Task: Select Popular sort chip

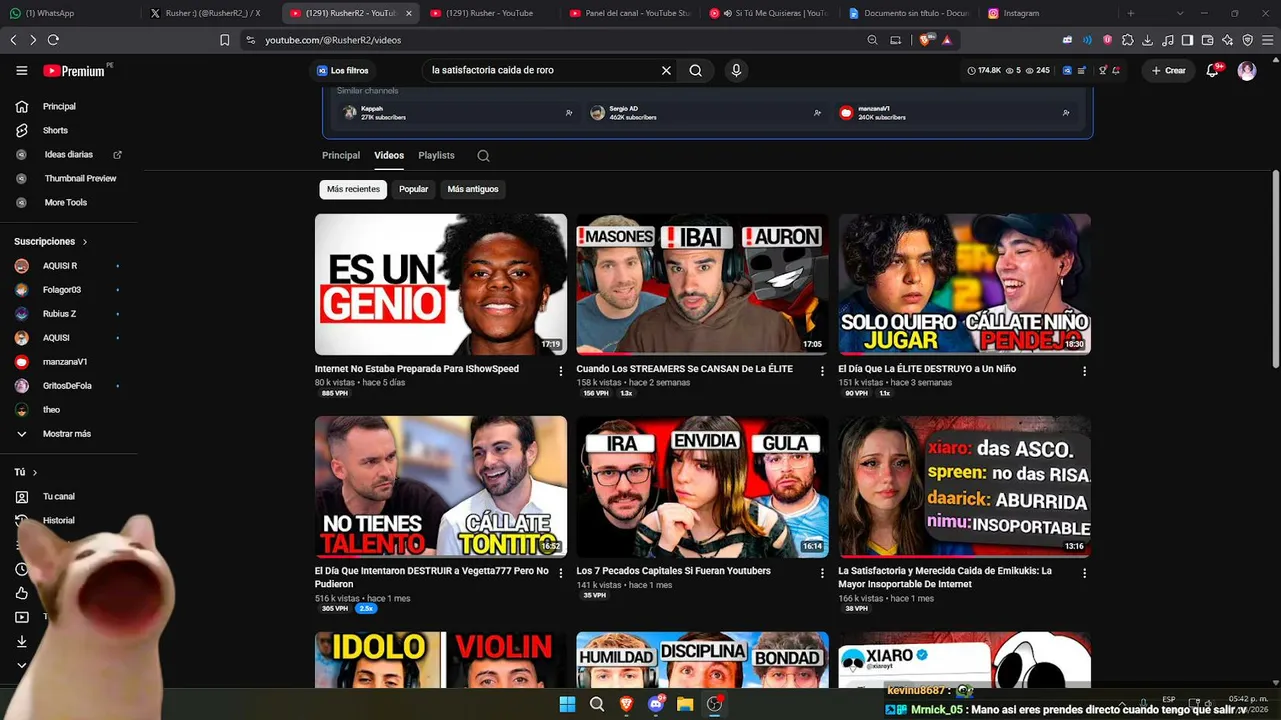Action: coord(413,189)
